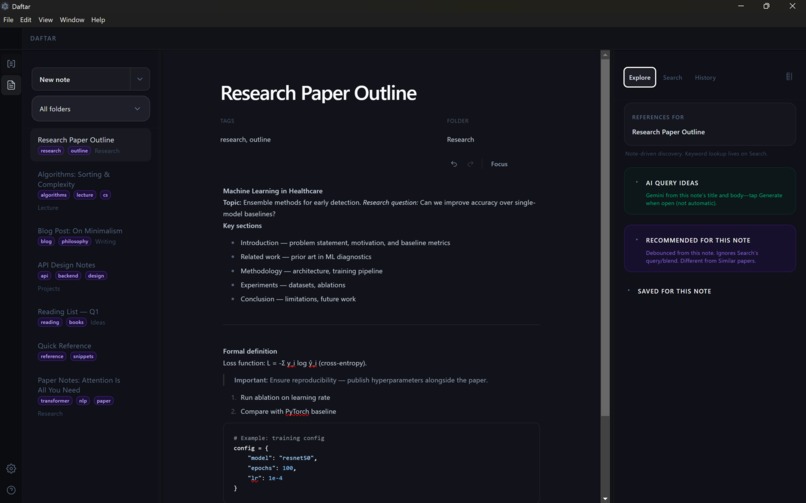
Task: Click 'Key sections' heading in the note
Action: [x=242, y=226]
